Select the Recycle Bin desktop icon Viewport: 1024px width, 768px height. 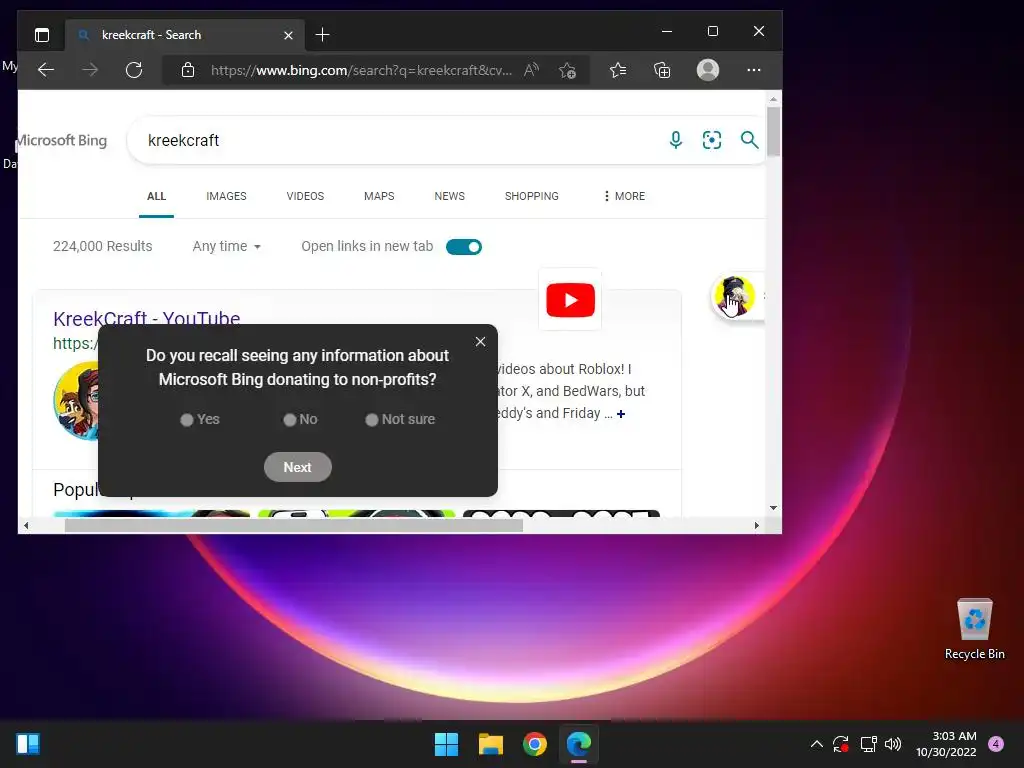coord(974,629)
